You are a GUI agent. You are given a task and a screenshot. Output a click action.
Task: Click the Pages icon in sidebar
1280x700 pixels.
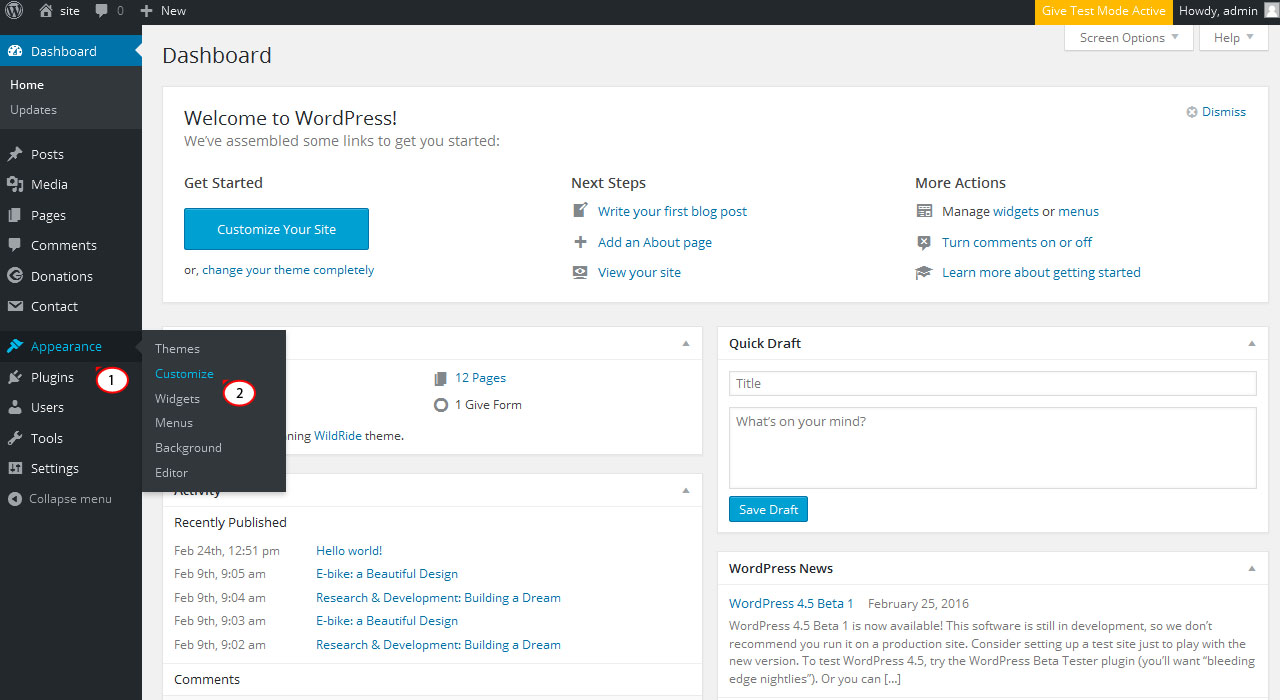pos(15,215)
